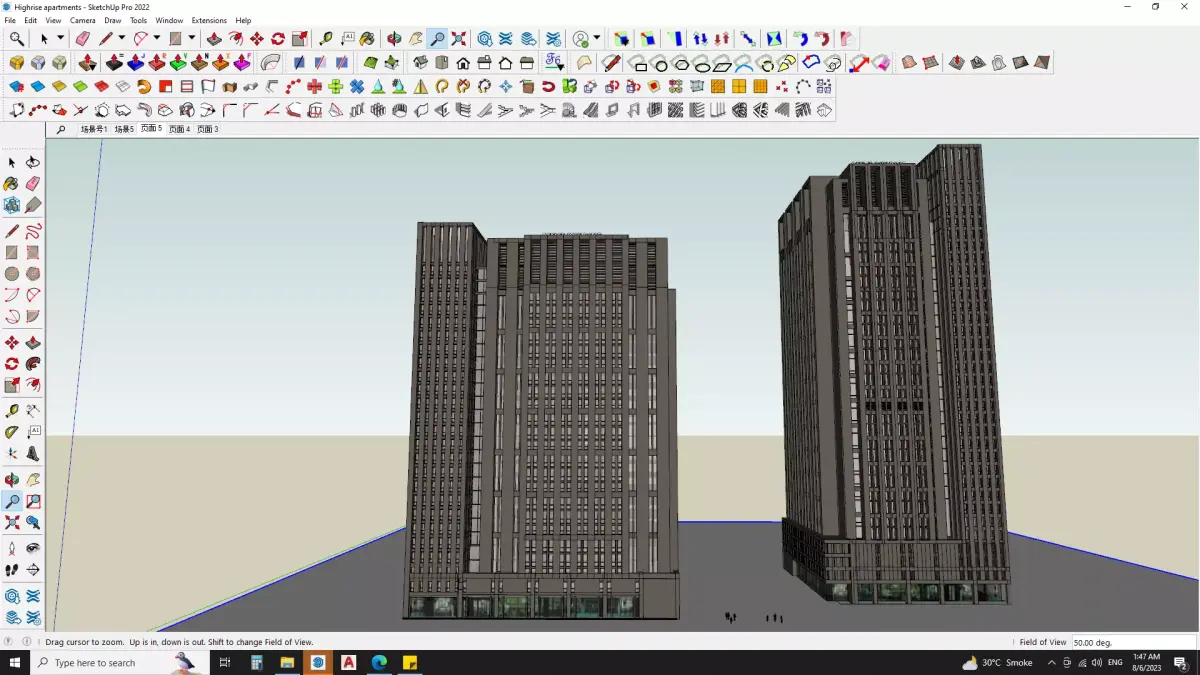Choose the Walk footprints tool in left toolbar
Image resolution: width=1200 pixels, height=675 pixels.
pyautogui.click(x=12, y=570)
